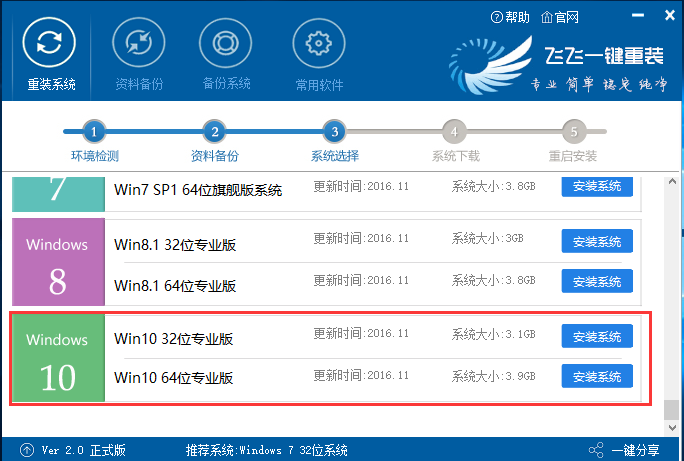
Task: Go to step 1 环境检测
Action: (93, 131)
